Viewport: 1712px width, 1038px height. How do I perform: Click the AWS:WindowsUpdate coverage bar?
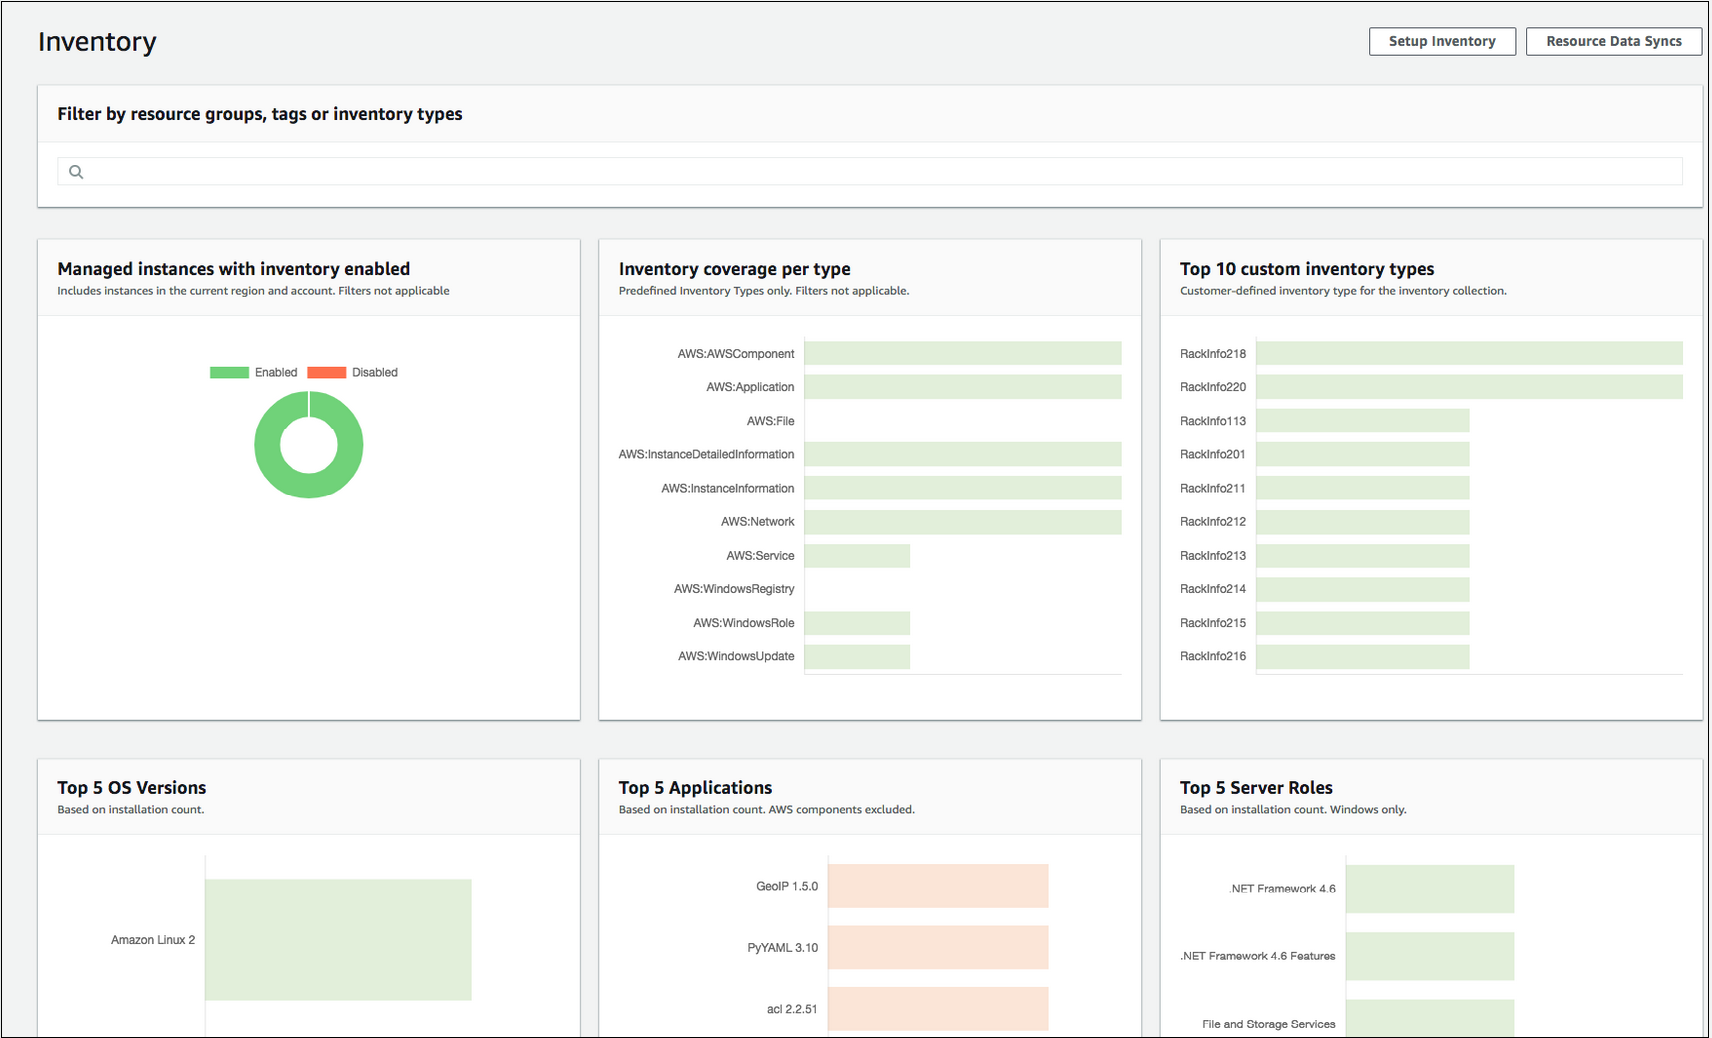(856, 656)
